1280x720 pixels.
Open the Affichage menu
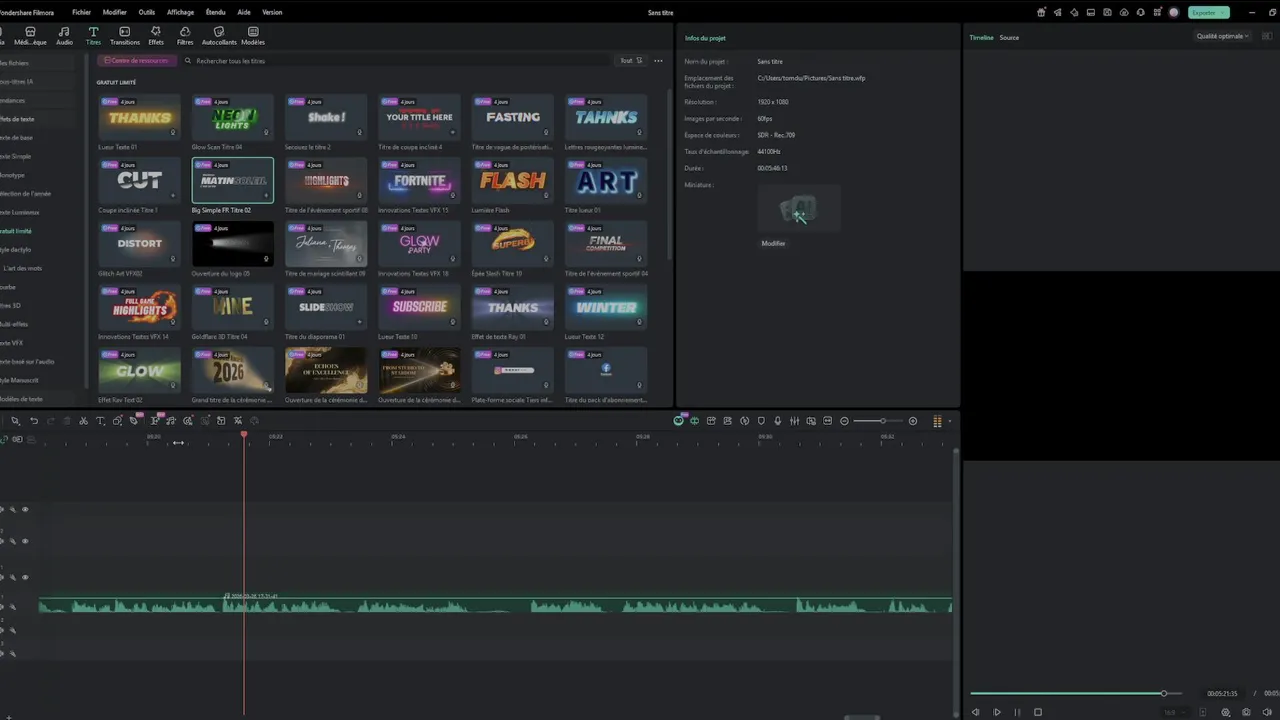pyautogui.click(x=180, y=12)
